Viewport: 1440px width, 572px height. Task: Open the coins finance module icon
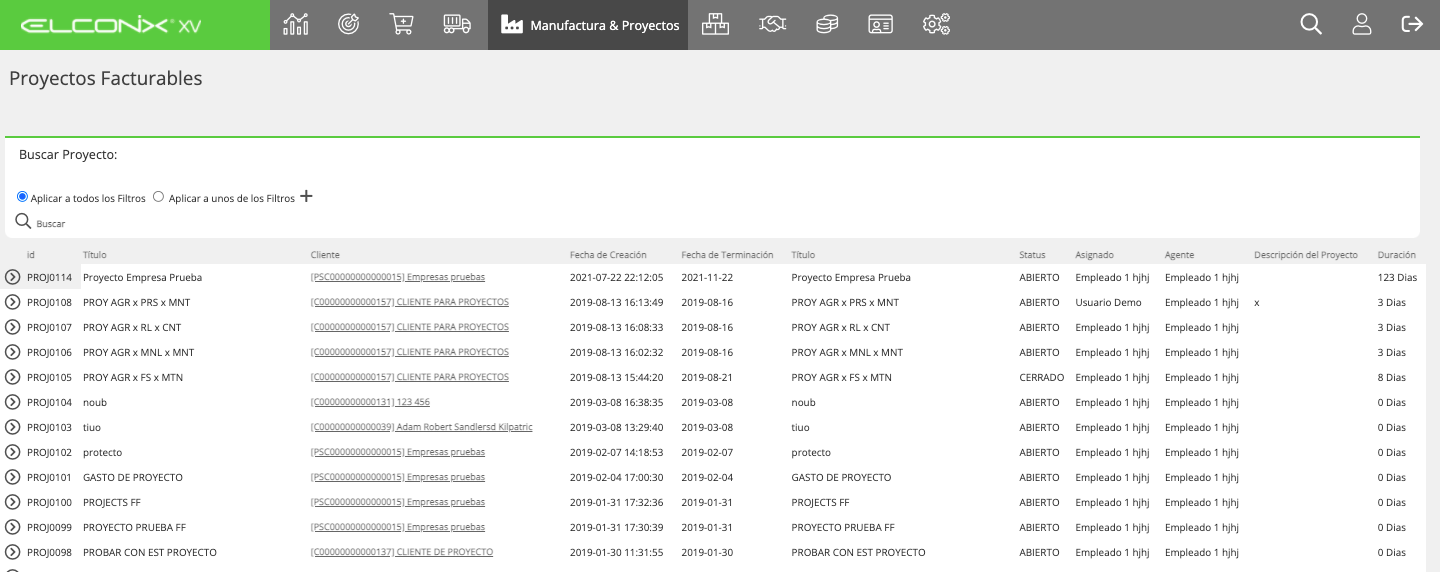coord(827,25)
